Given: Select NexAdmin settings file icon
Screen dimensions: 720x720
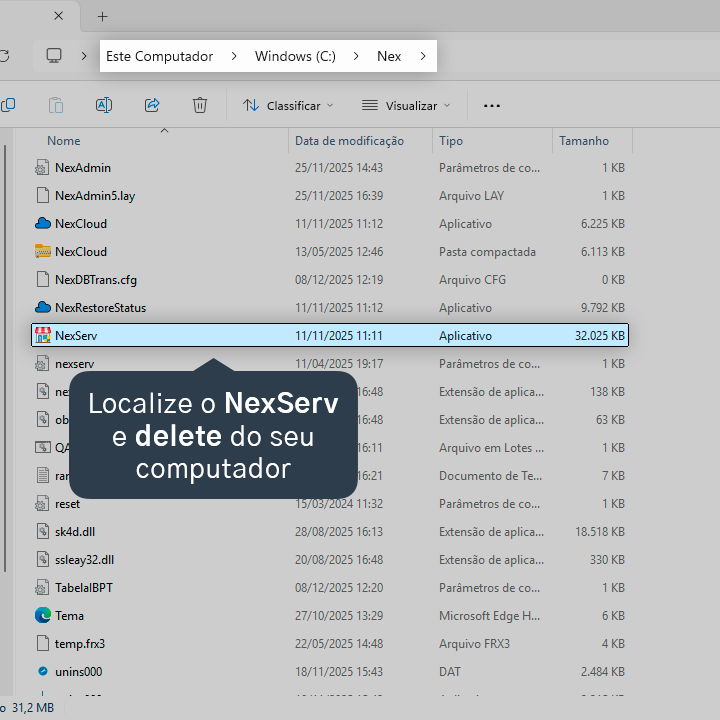Looking at the screenshot, I should coord(42,168).
